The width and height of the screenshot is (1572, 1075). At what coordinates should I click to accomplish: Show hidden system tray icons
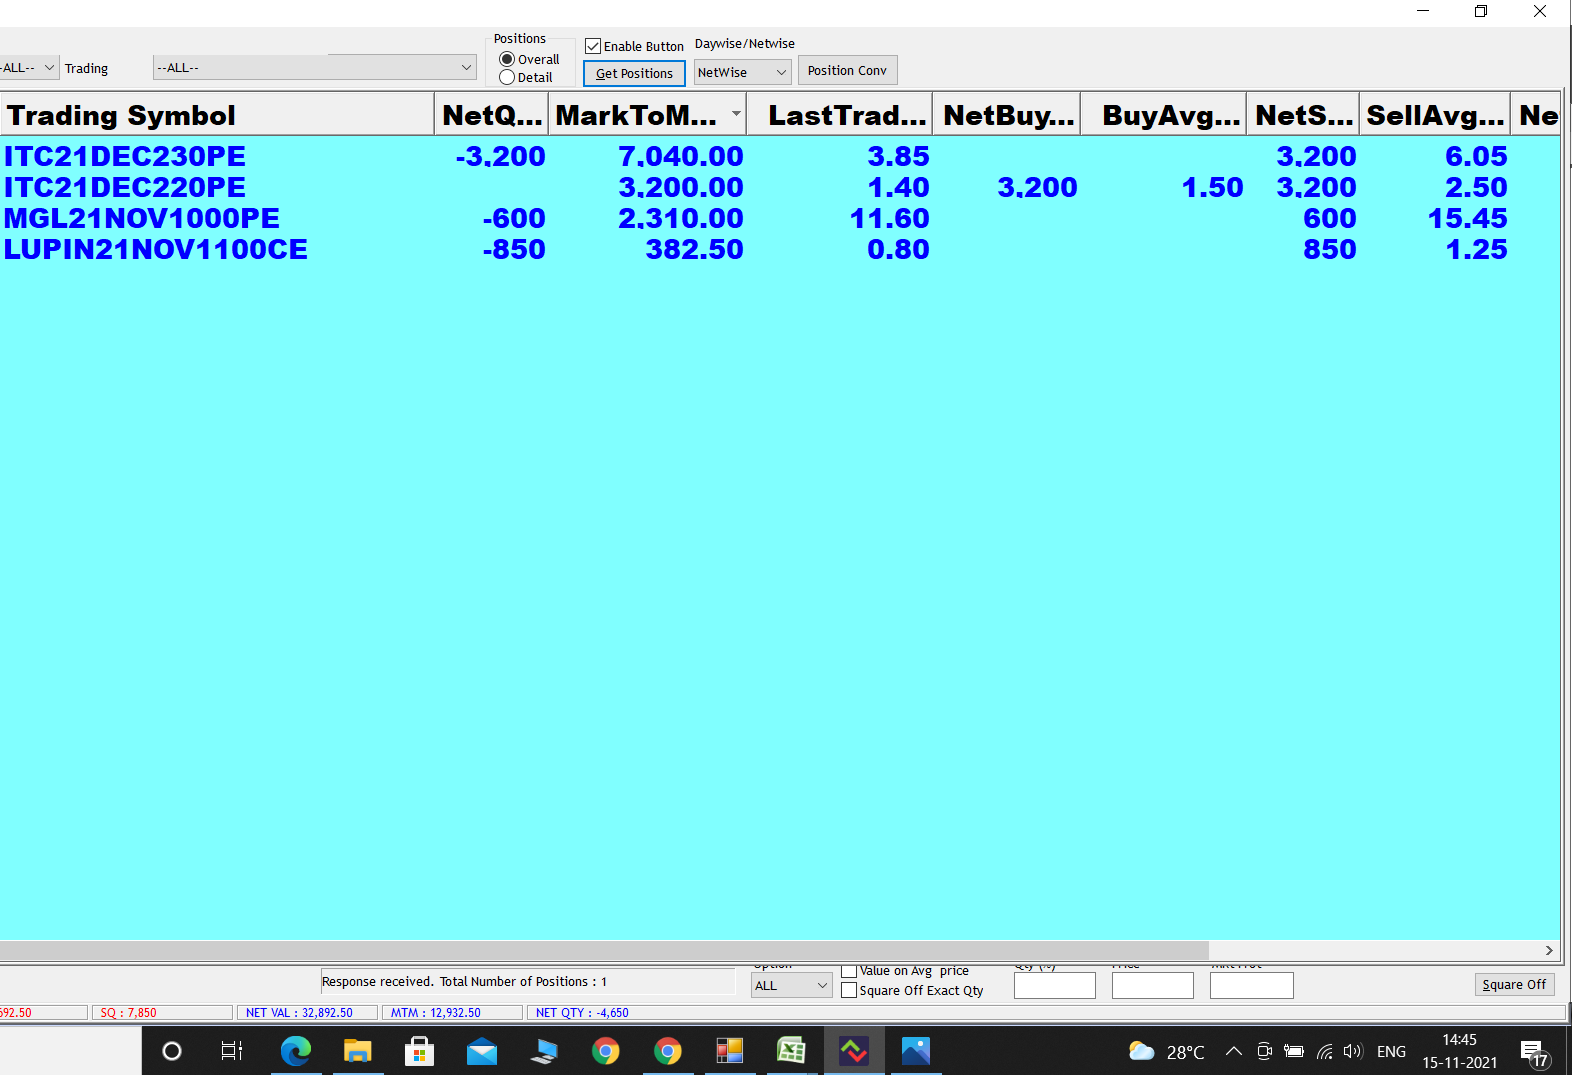pyautogui.click(x=1234, y=1051)
